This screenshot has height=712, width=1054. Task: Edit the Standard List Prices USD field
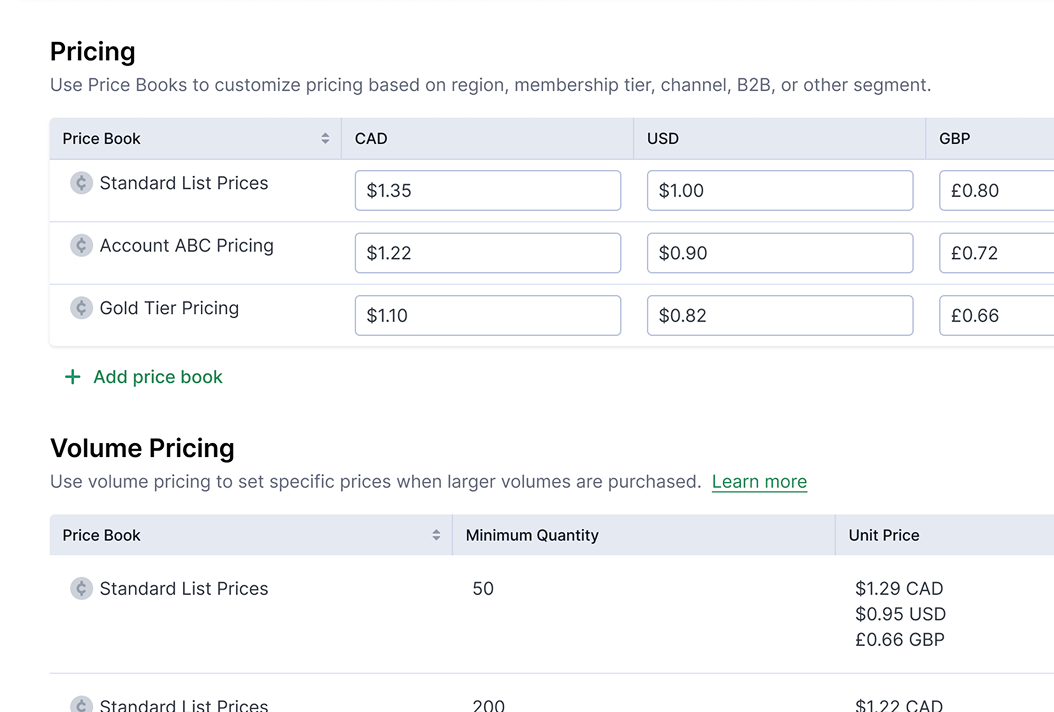pyautogui.click(x=779, y=191)
